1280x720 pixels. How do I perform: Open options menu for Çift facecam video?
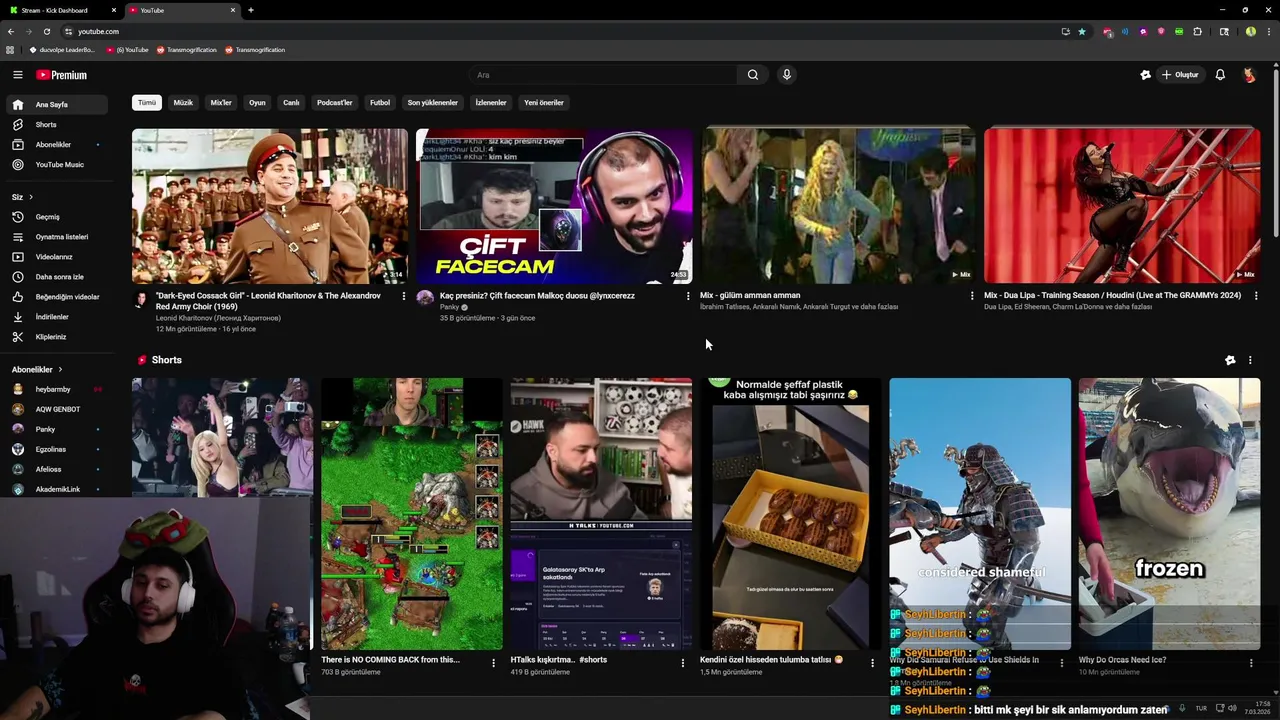688,296
